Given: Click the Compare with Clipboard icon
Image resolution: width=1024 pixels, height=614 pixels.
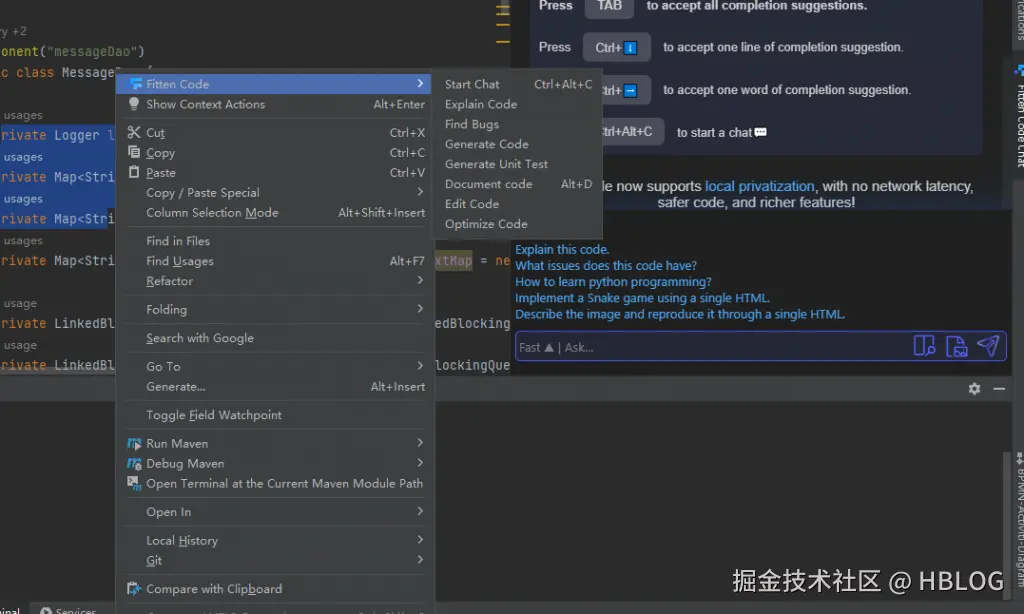Looking at the screenshot, I should 134,589.
